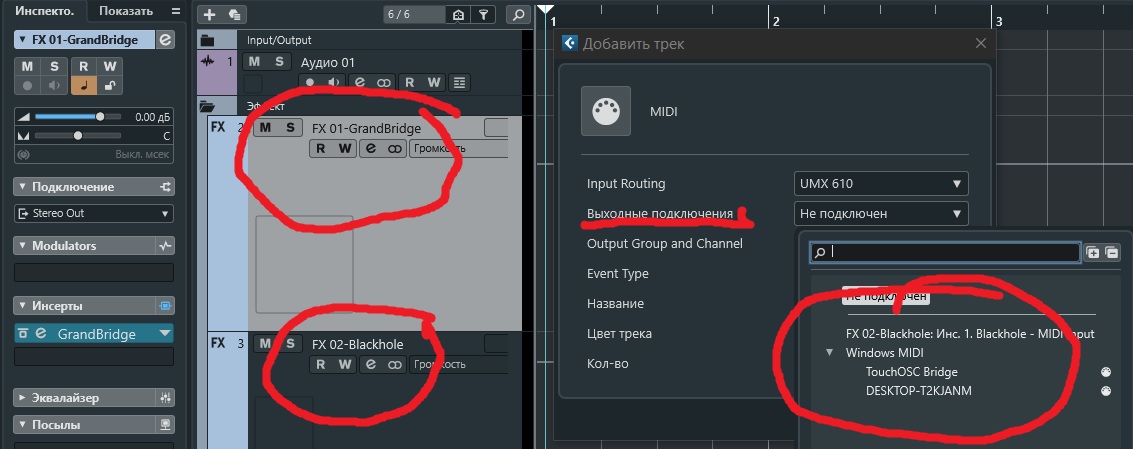Switch to the Инспекто. tab
Screen dimensions: 1133x449
click(45, 11)
